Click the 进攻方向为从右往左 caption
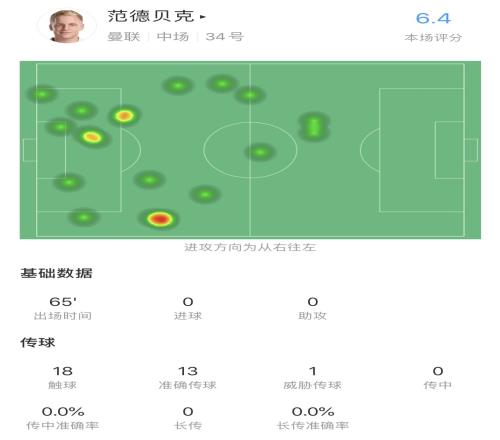 (x=250, y=247)
